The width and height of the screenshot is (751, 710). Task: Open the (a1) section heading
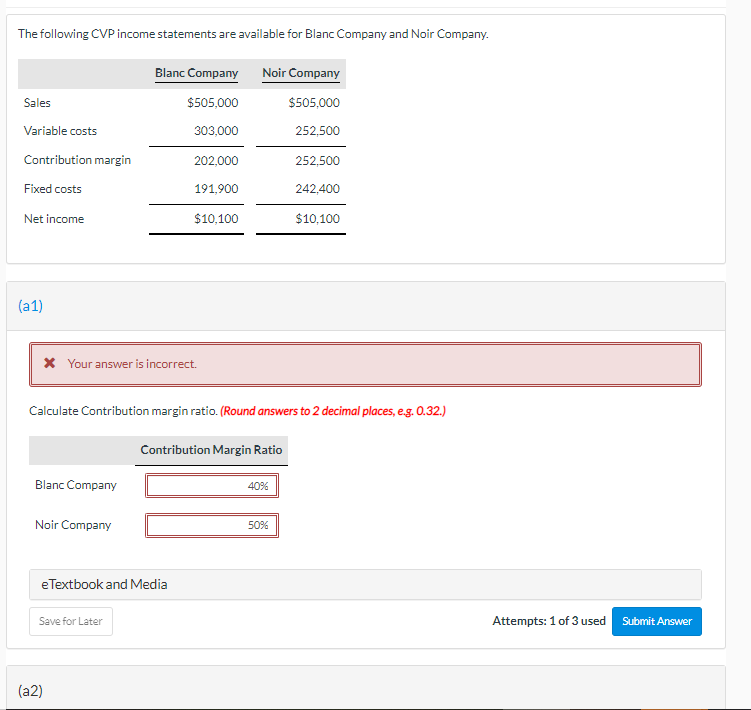point(30,305)
